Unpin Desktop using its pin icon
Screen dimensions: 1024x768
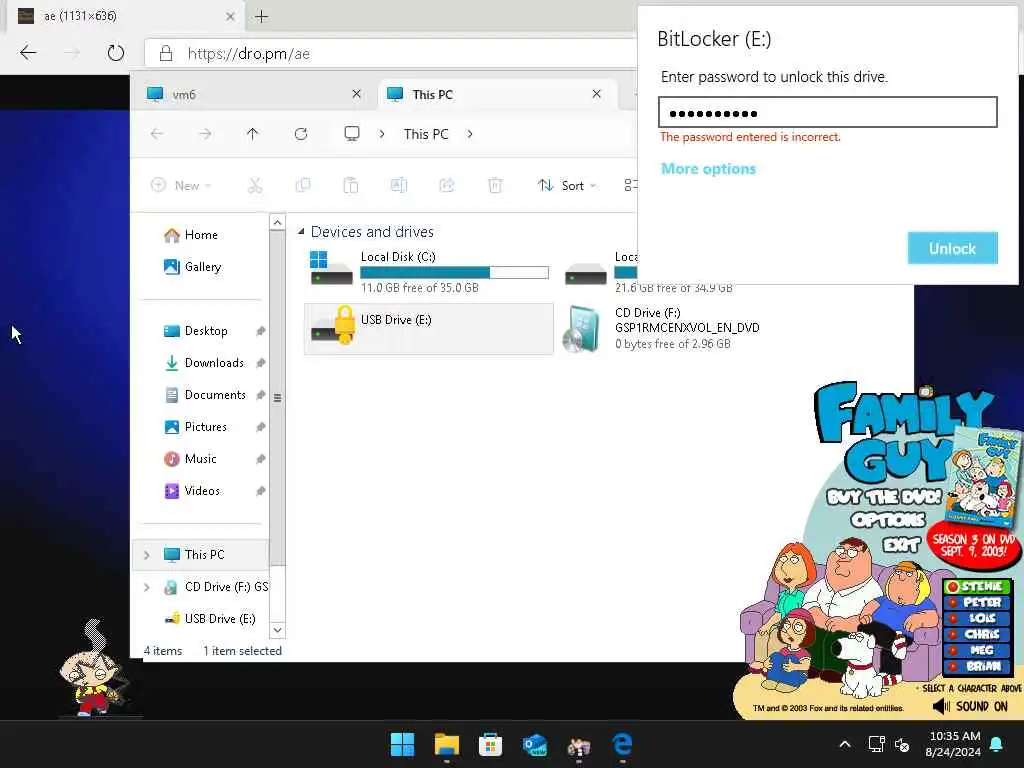tap(261, 330)
